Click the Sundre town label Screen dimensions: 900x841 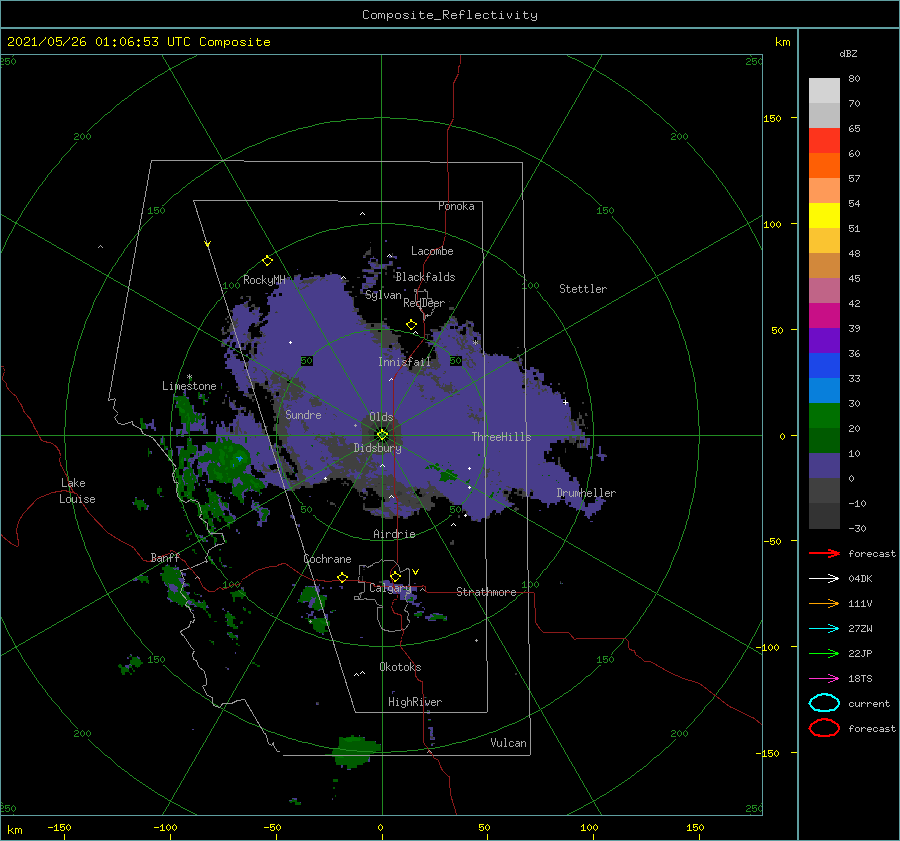(x=303, y=415)
